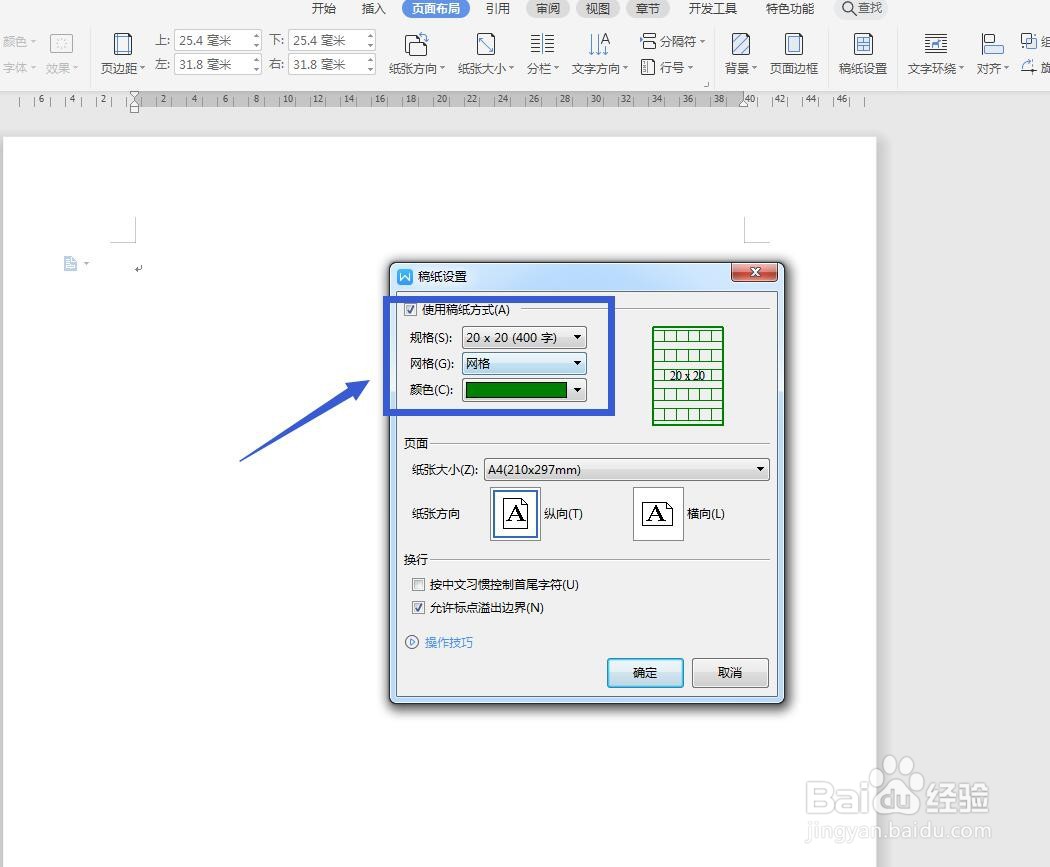Select the 页面布局 tab
Viewport: 1050px width, 867px height.
(x=436, y=8)
